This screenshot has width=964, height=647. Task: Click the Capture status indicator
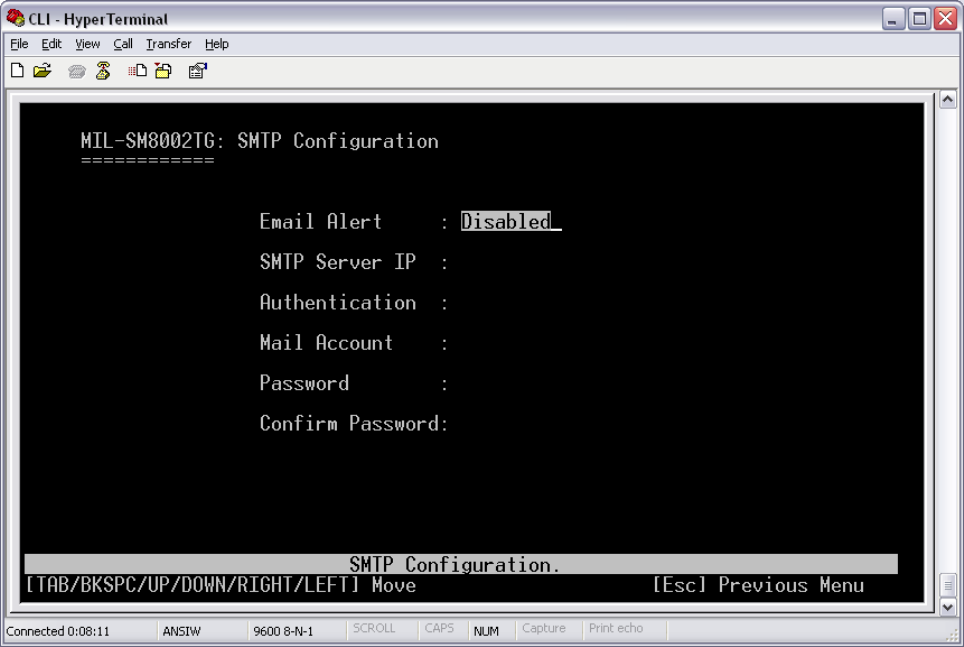click(543, 629)
